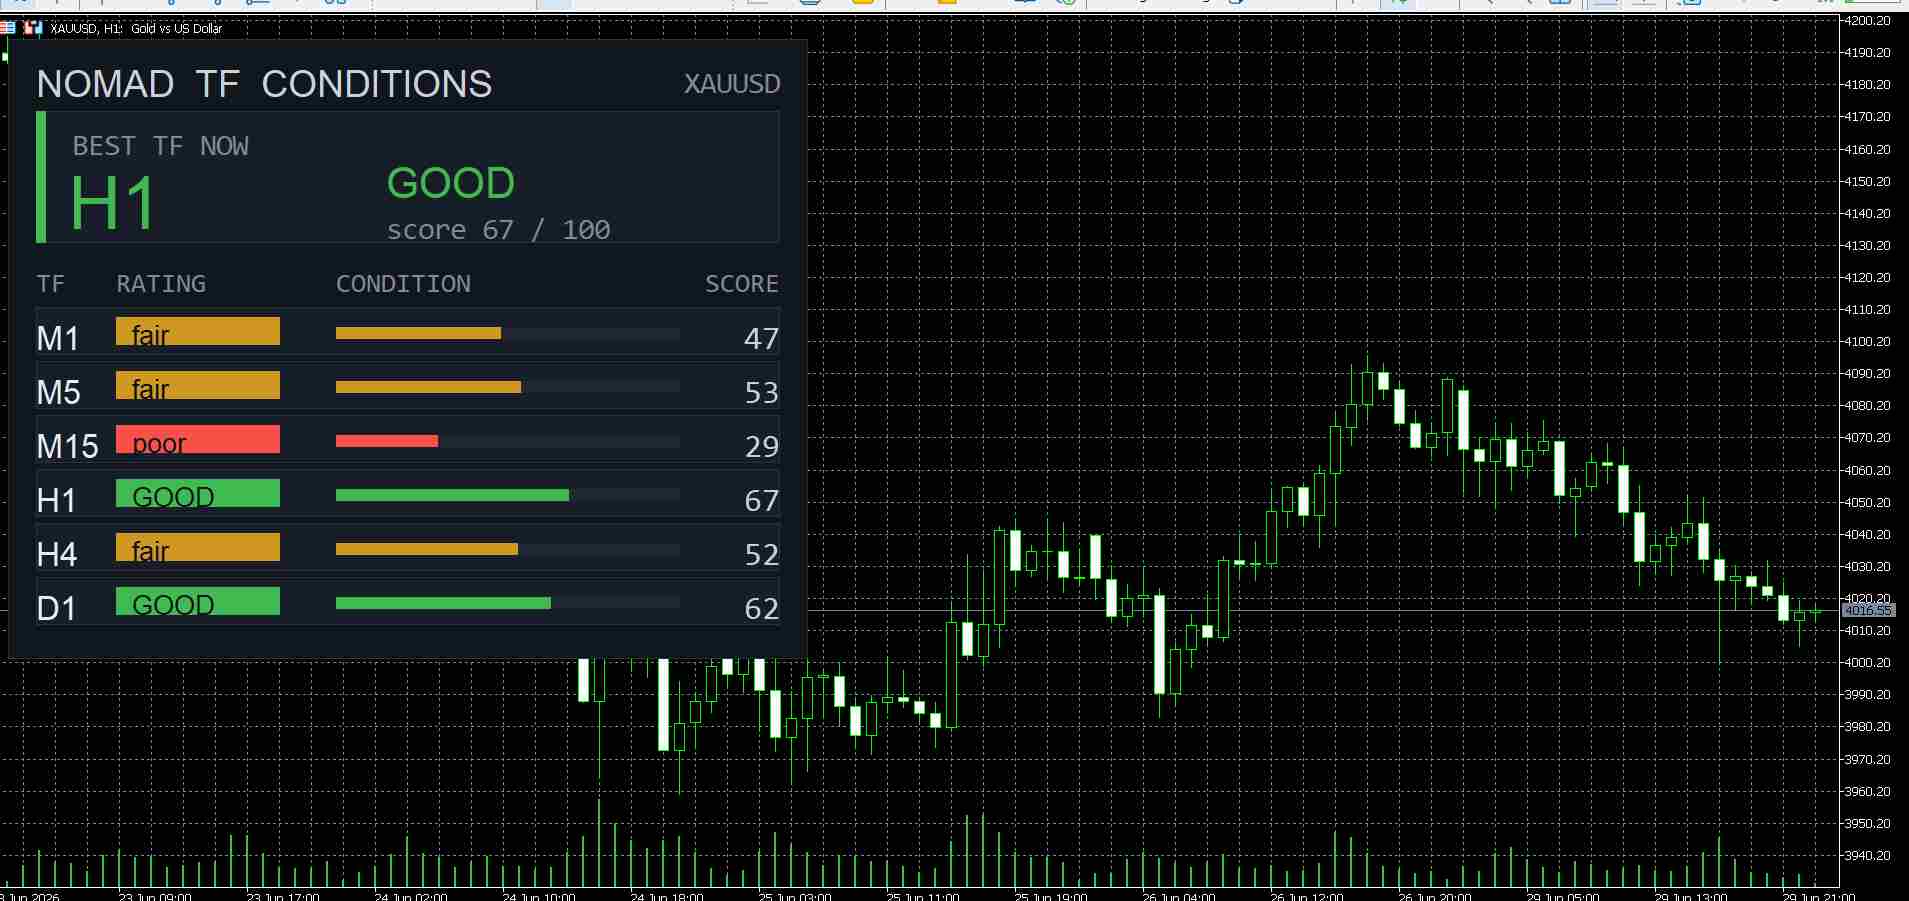Click the green GOOD rating badge in the D1 row

click(198, 601)
